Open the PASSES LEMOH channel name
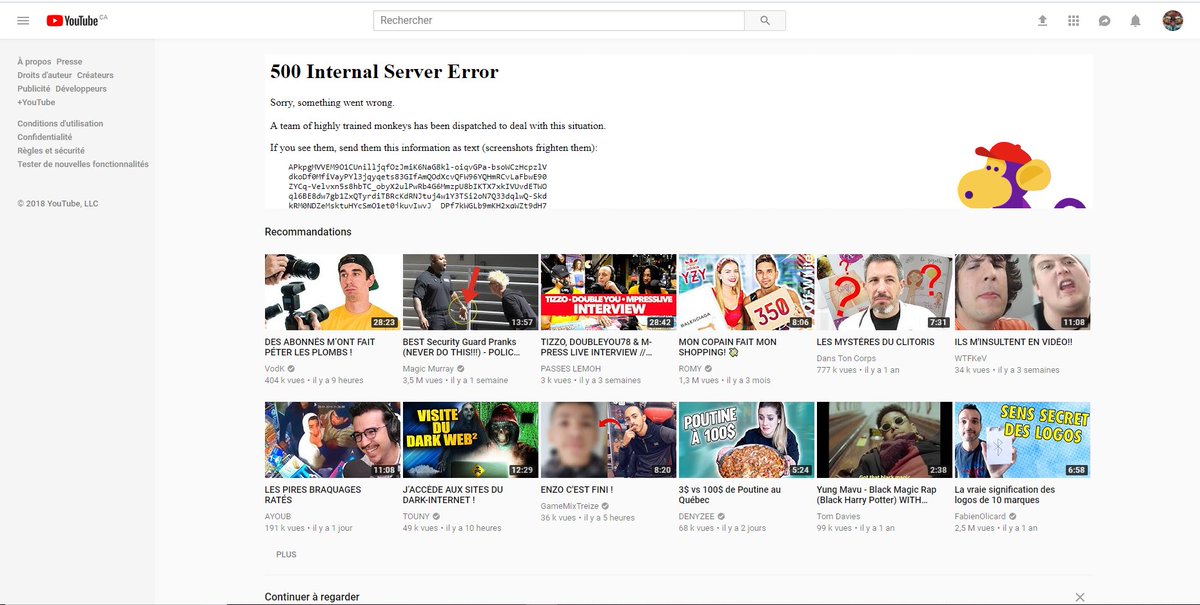The image size is (1200, 605). [571, 369]
